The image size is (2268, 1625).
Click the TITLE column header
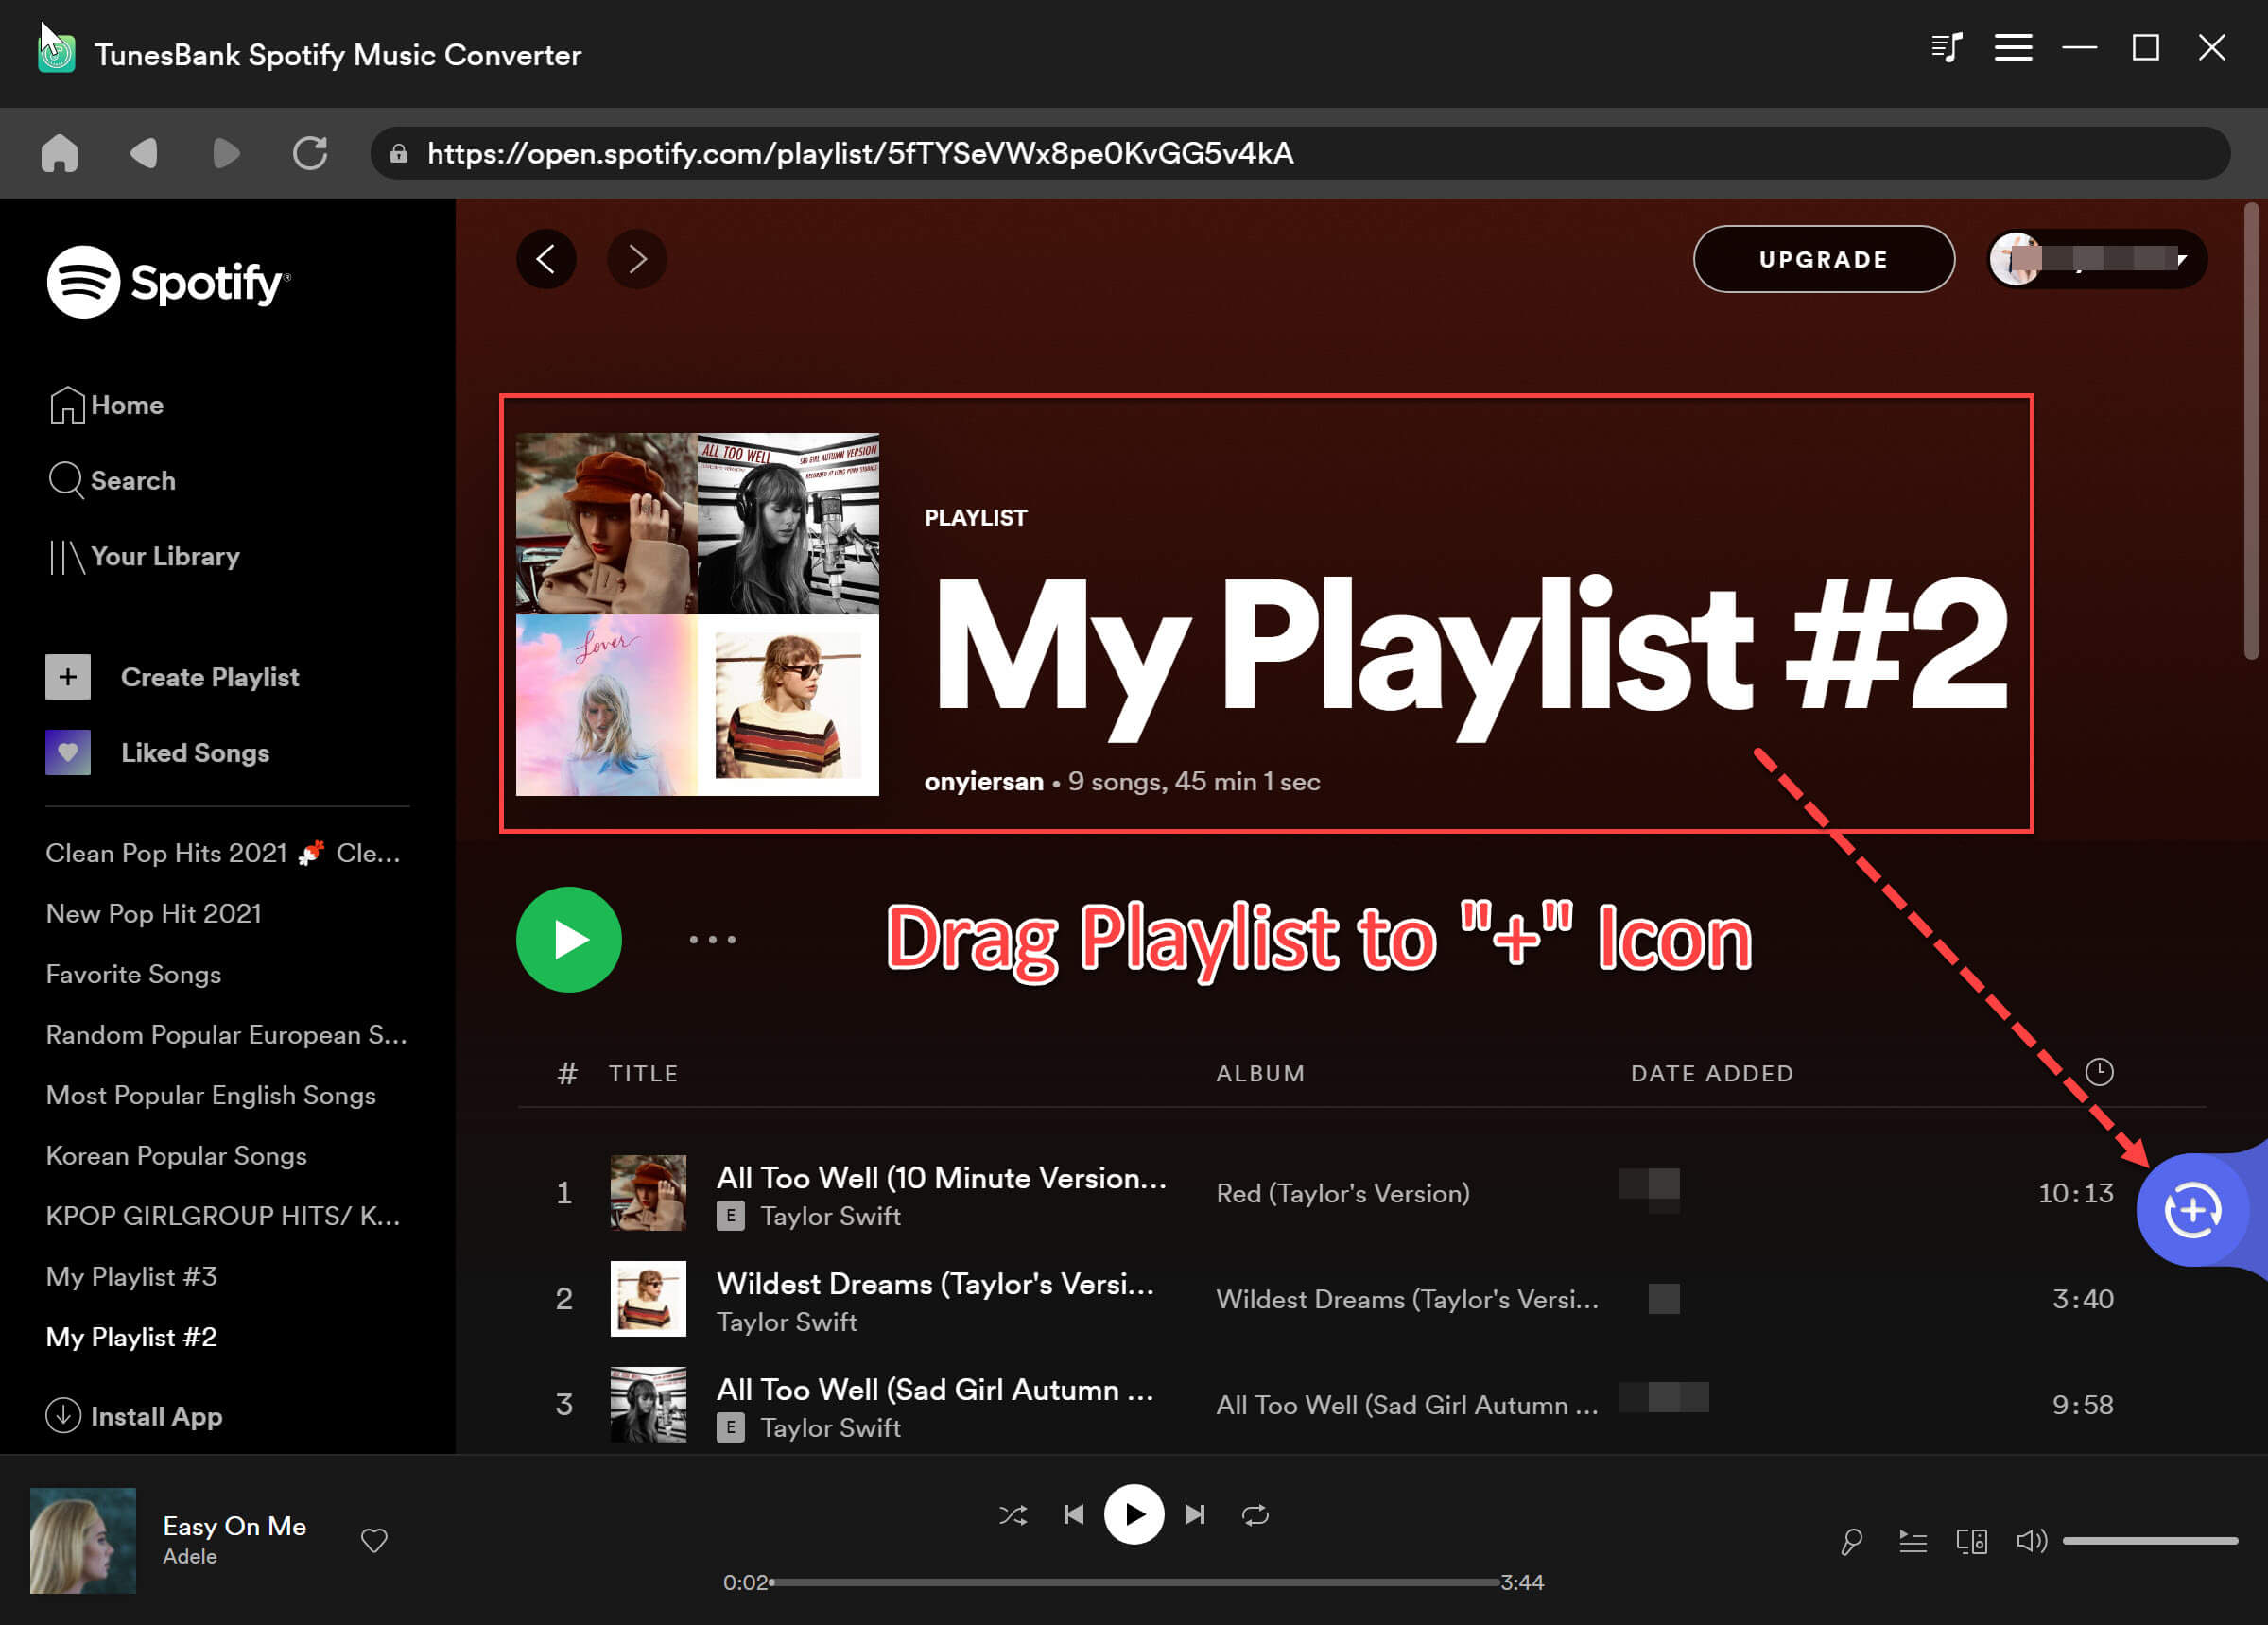pyautogui.click(x=644, y=1073)
